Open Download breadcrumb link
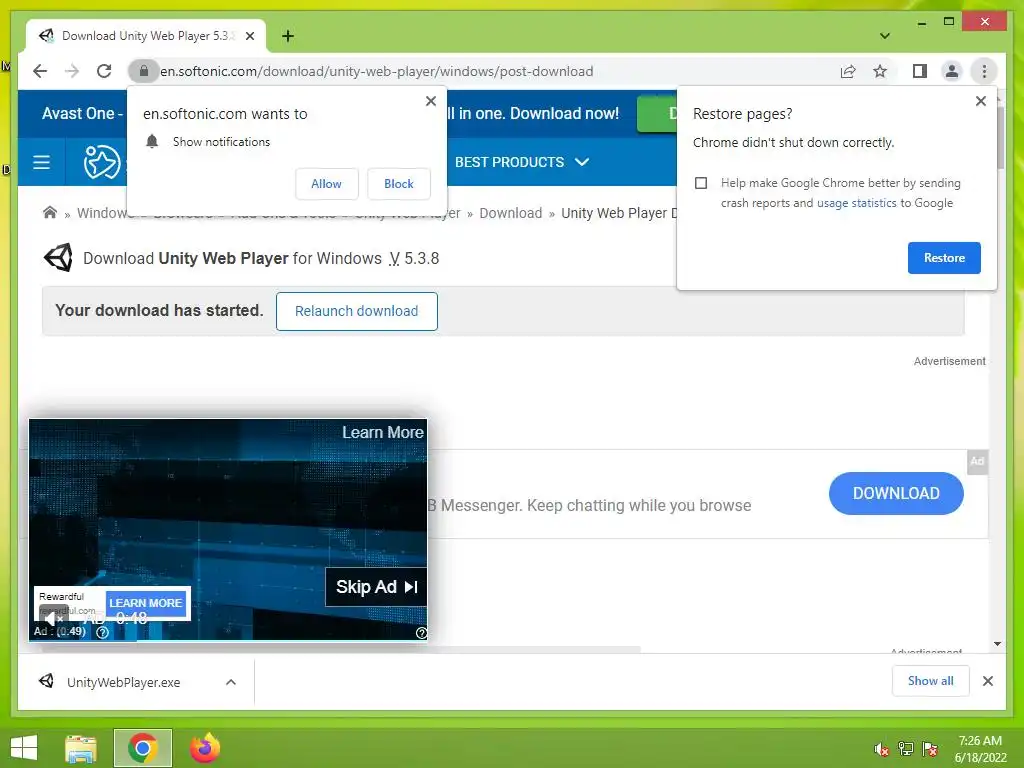1024x768 pixels. click(510, 213)
